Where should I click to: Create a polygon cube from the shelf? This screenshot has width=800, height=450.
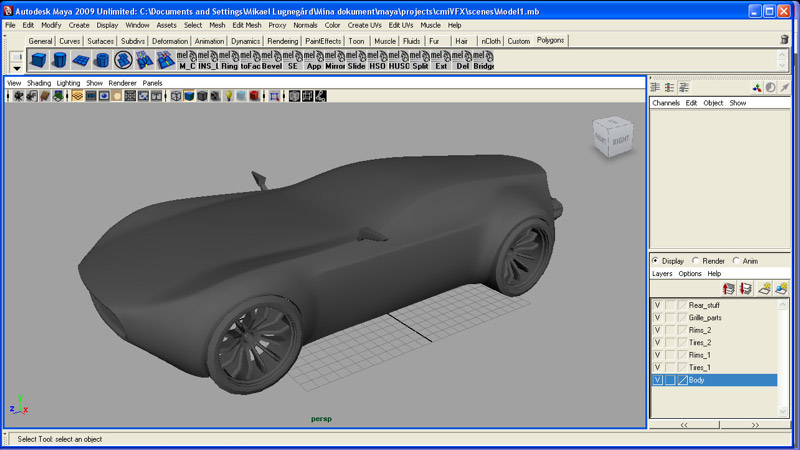(38, 60)
